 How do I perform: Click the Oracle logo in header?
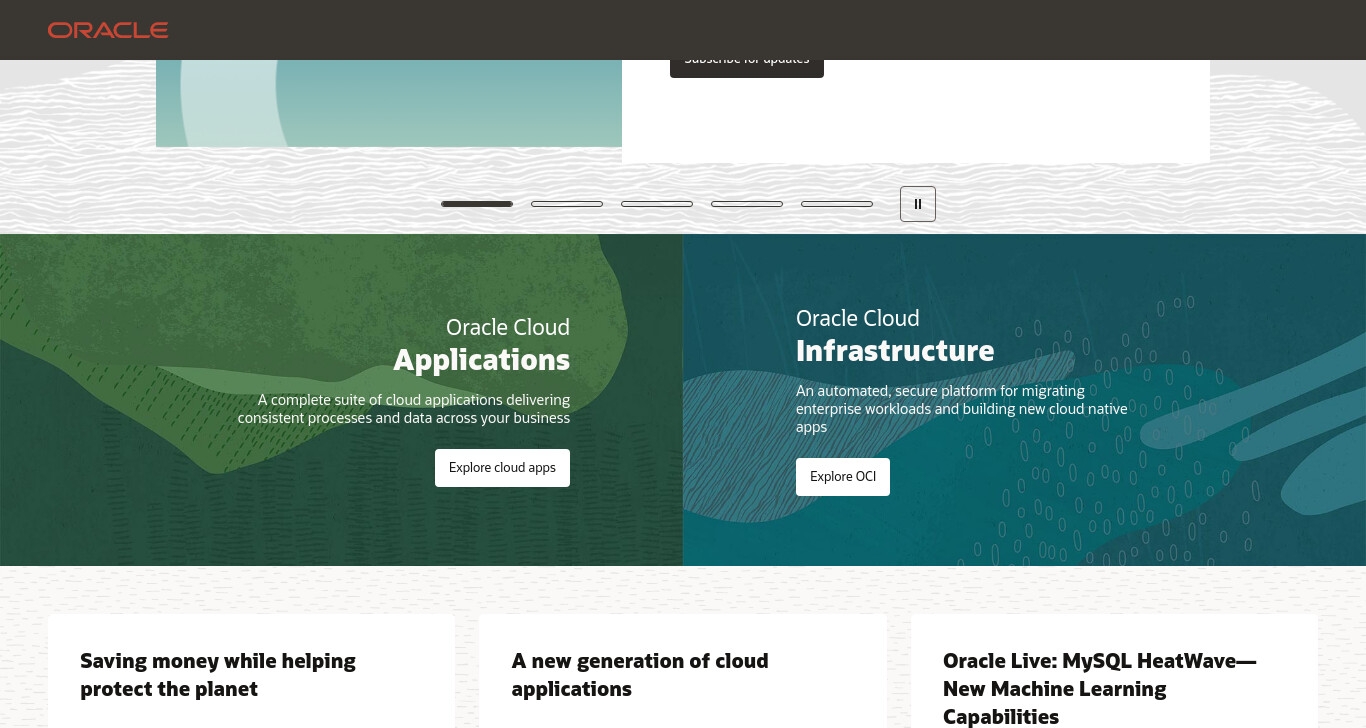point(108,30)
